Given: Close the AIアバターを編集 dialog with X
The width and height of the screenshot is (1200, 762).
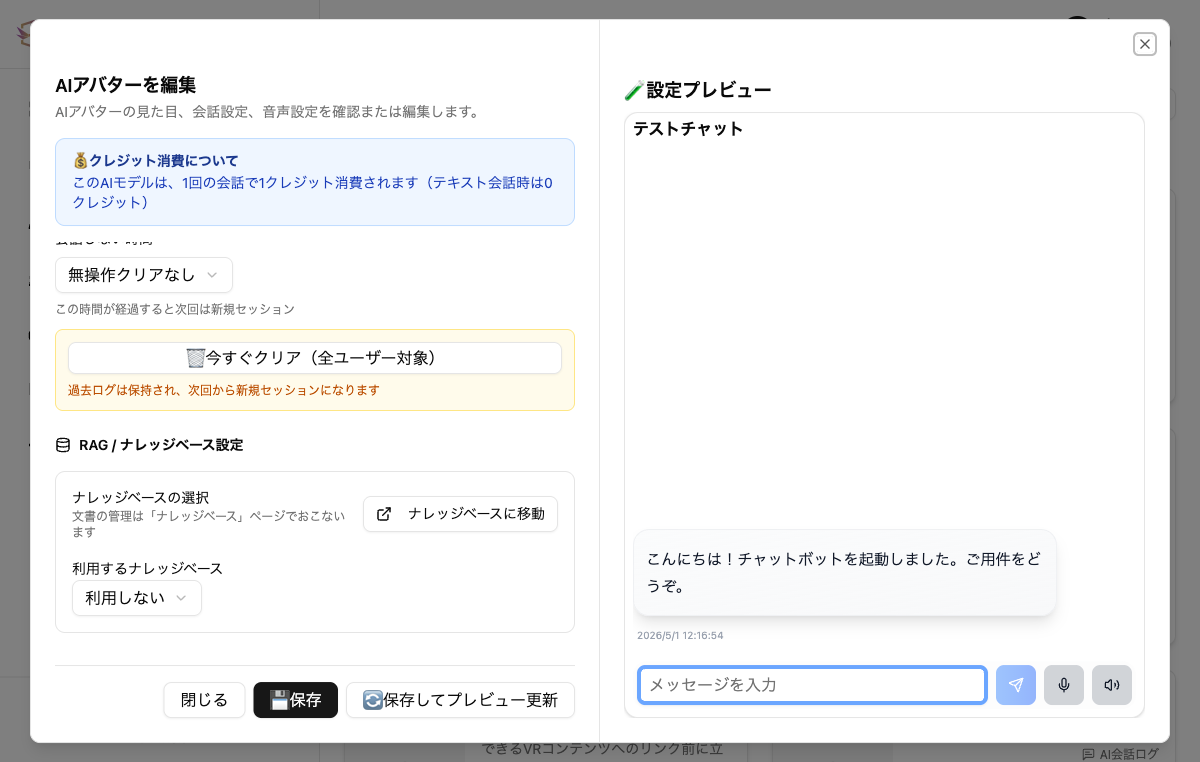Looking at the screenshot, I should (1145, 44).
